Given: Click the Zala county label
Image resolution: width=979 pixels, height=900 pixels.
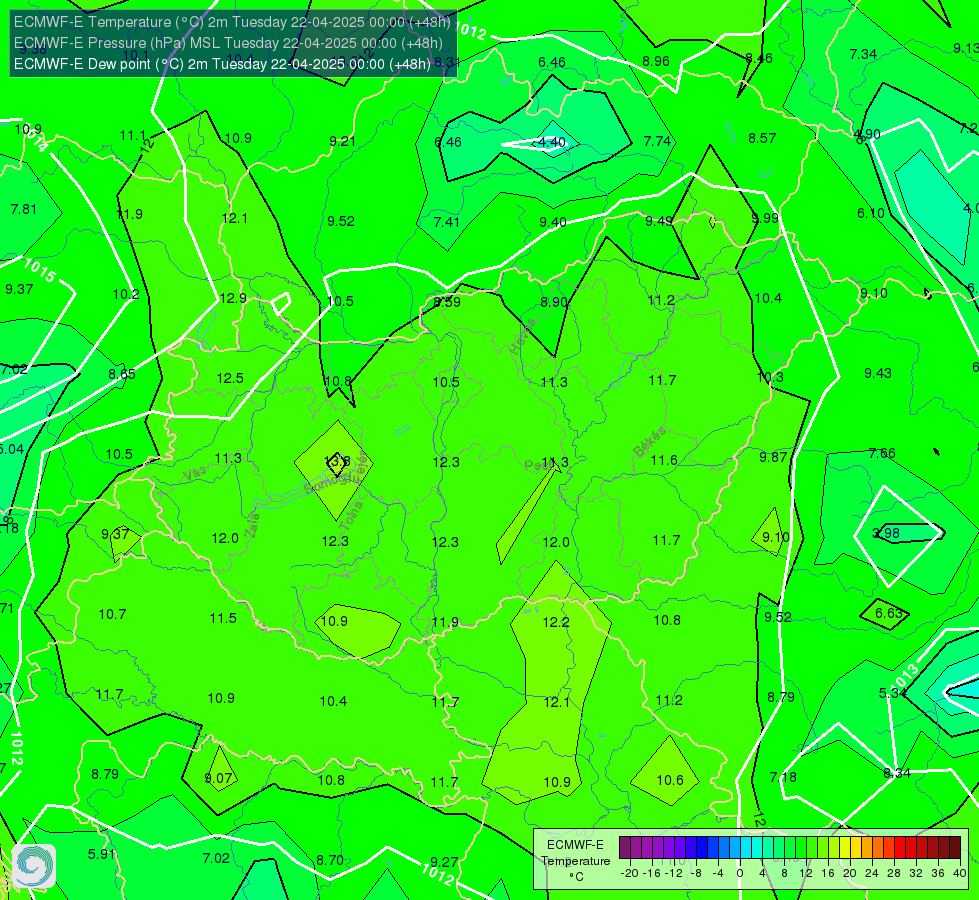Looking at the screenshot, I should coord(252,528).
